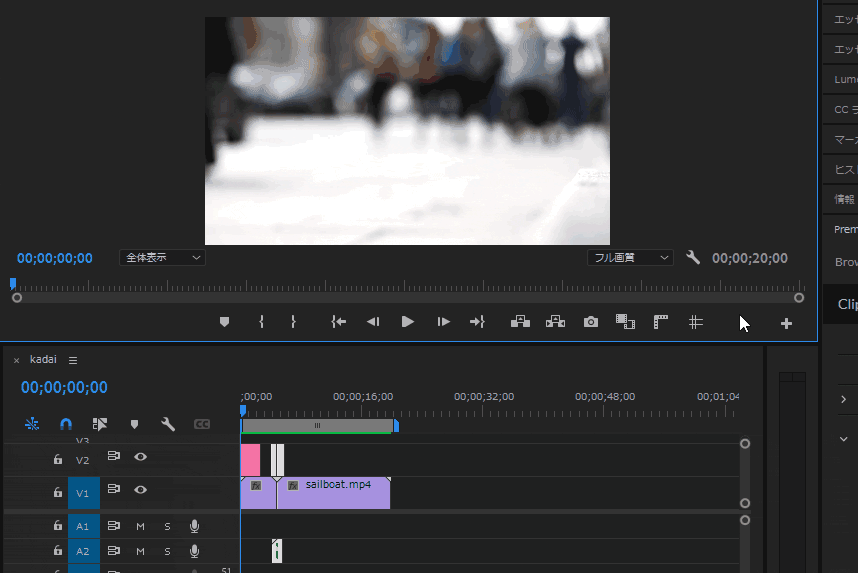Open the 全体表示 zoom level dropdown
The height and width of the screenshot is (573, 858).
pyautogui.click(x=163, y=257)
